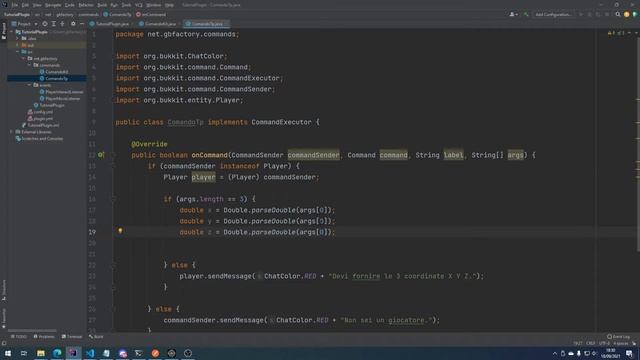640x360 pixels.
Task: Click the Project panel horizontal scrollbar
Action: click(32, 330)
